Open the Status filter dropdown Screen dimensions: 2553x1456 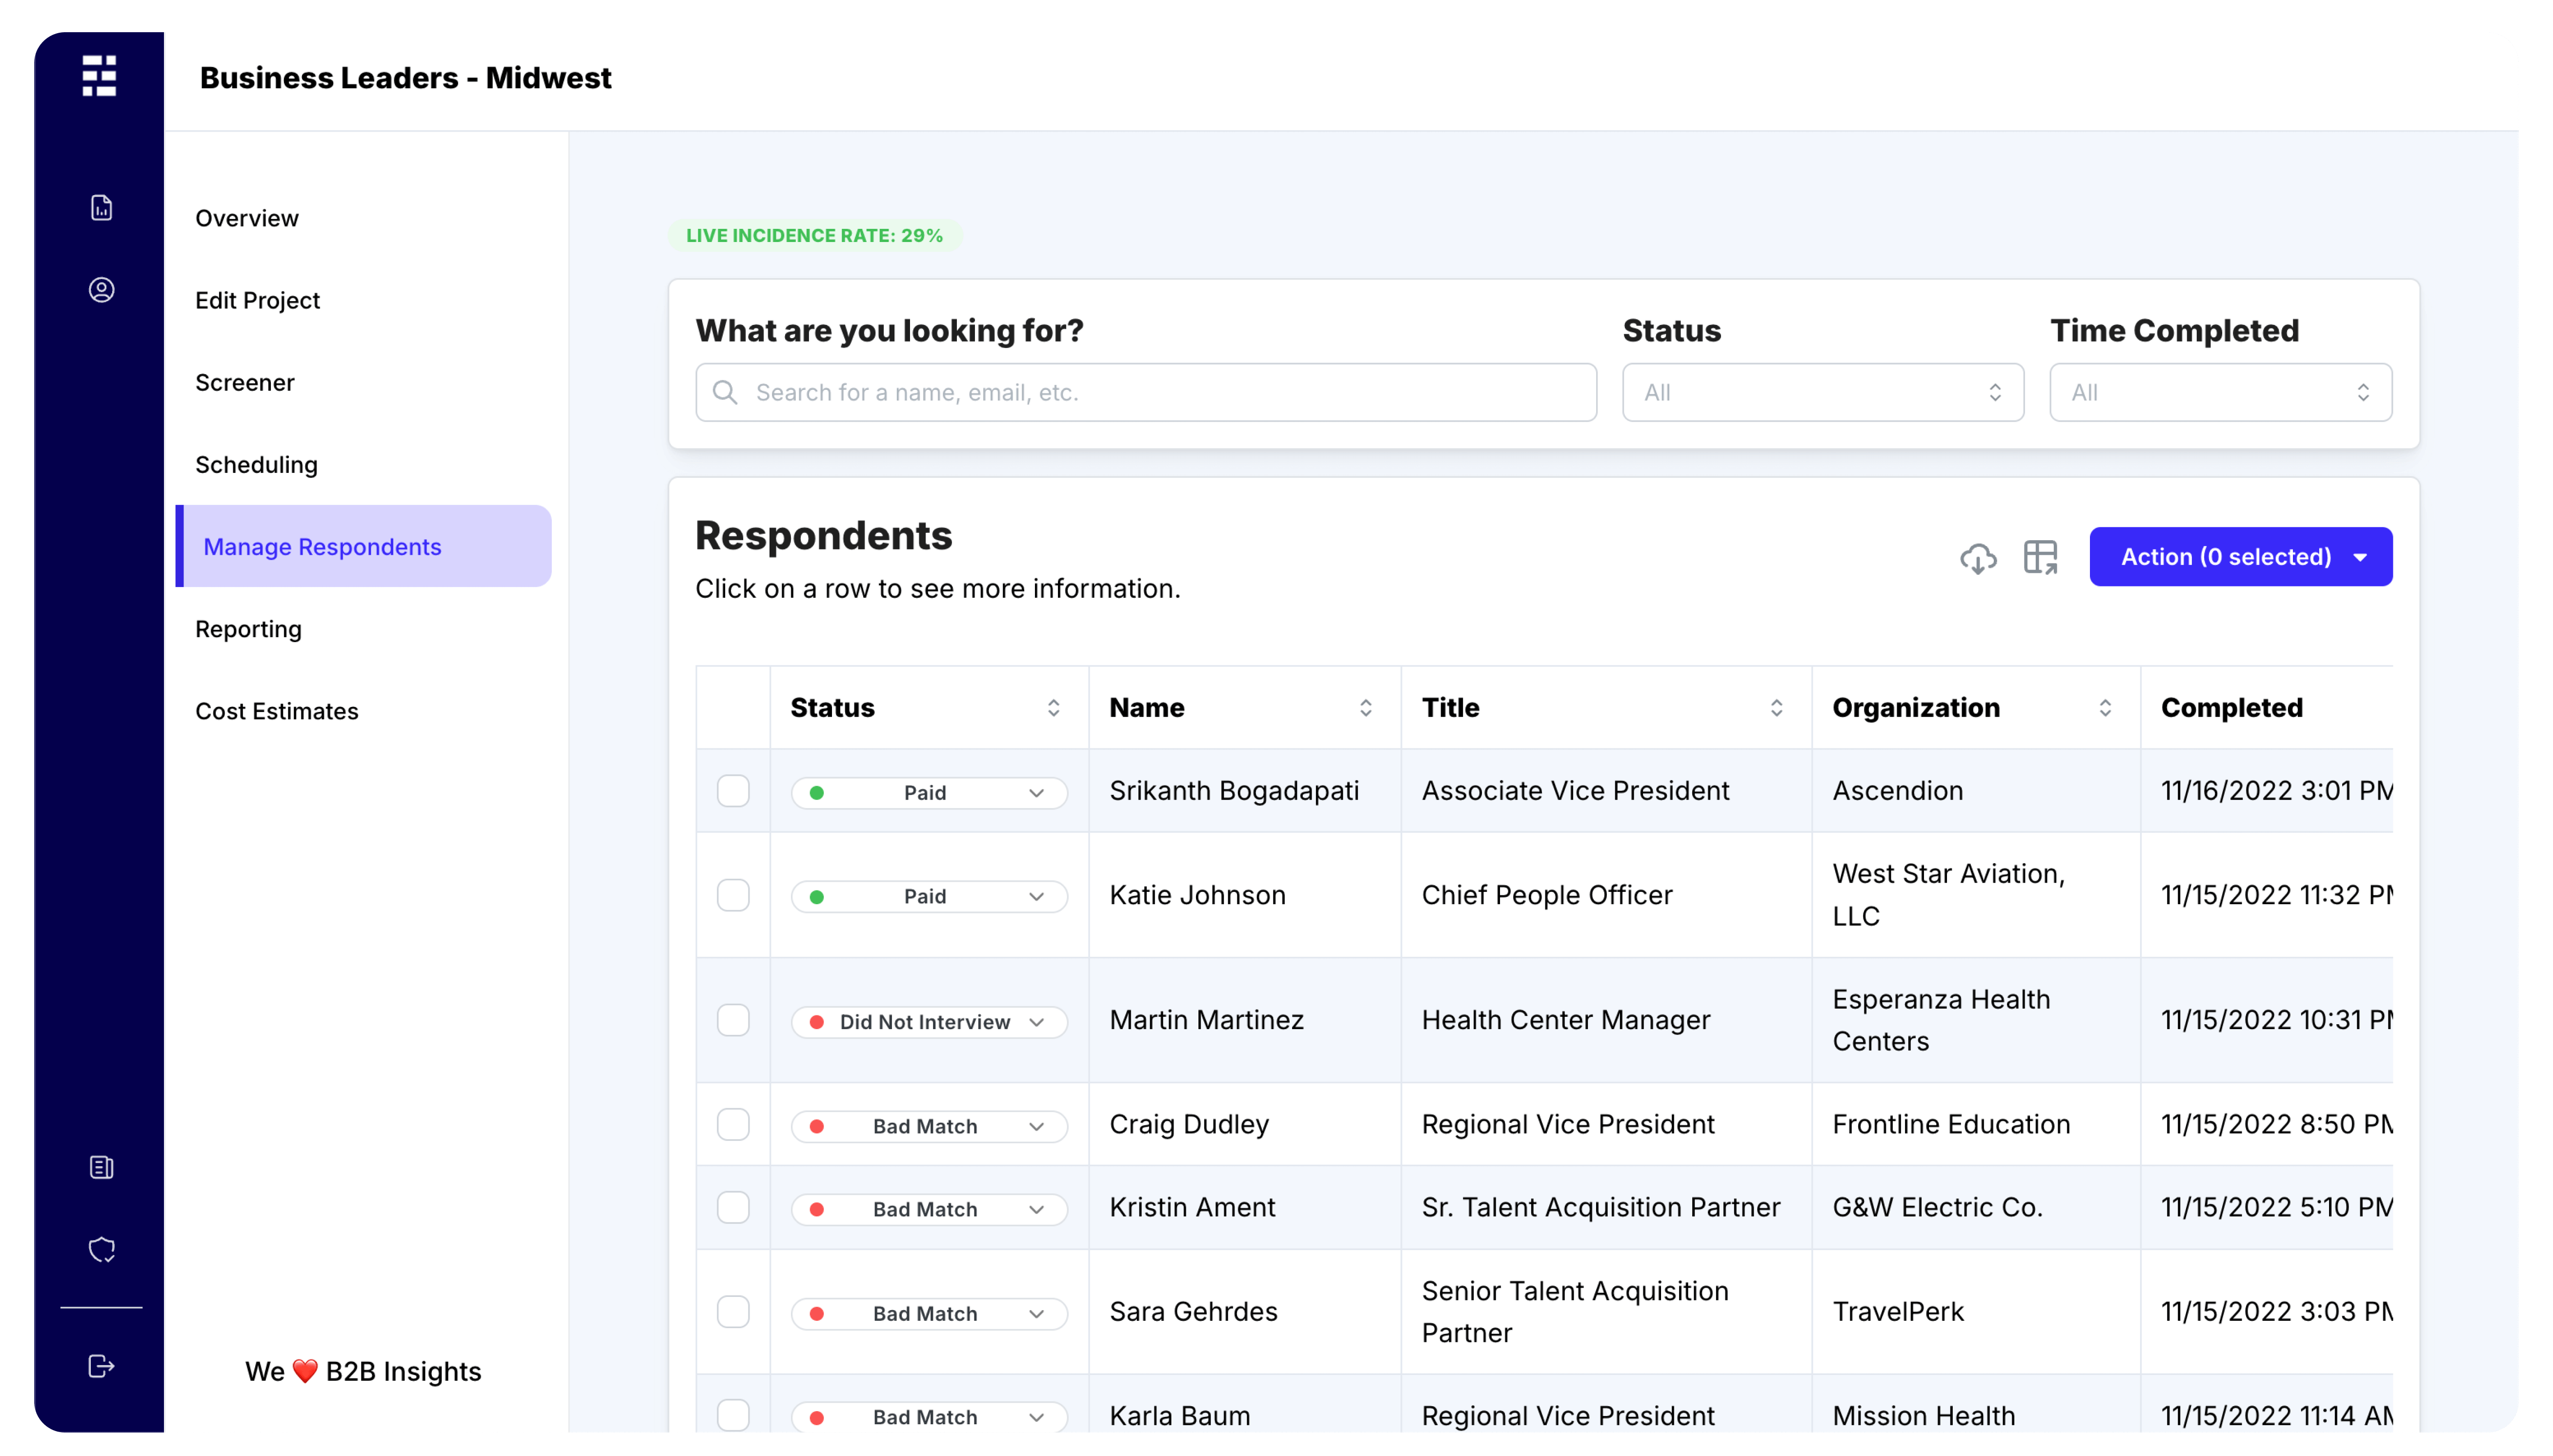tap(1822, 392)
